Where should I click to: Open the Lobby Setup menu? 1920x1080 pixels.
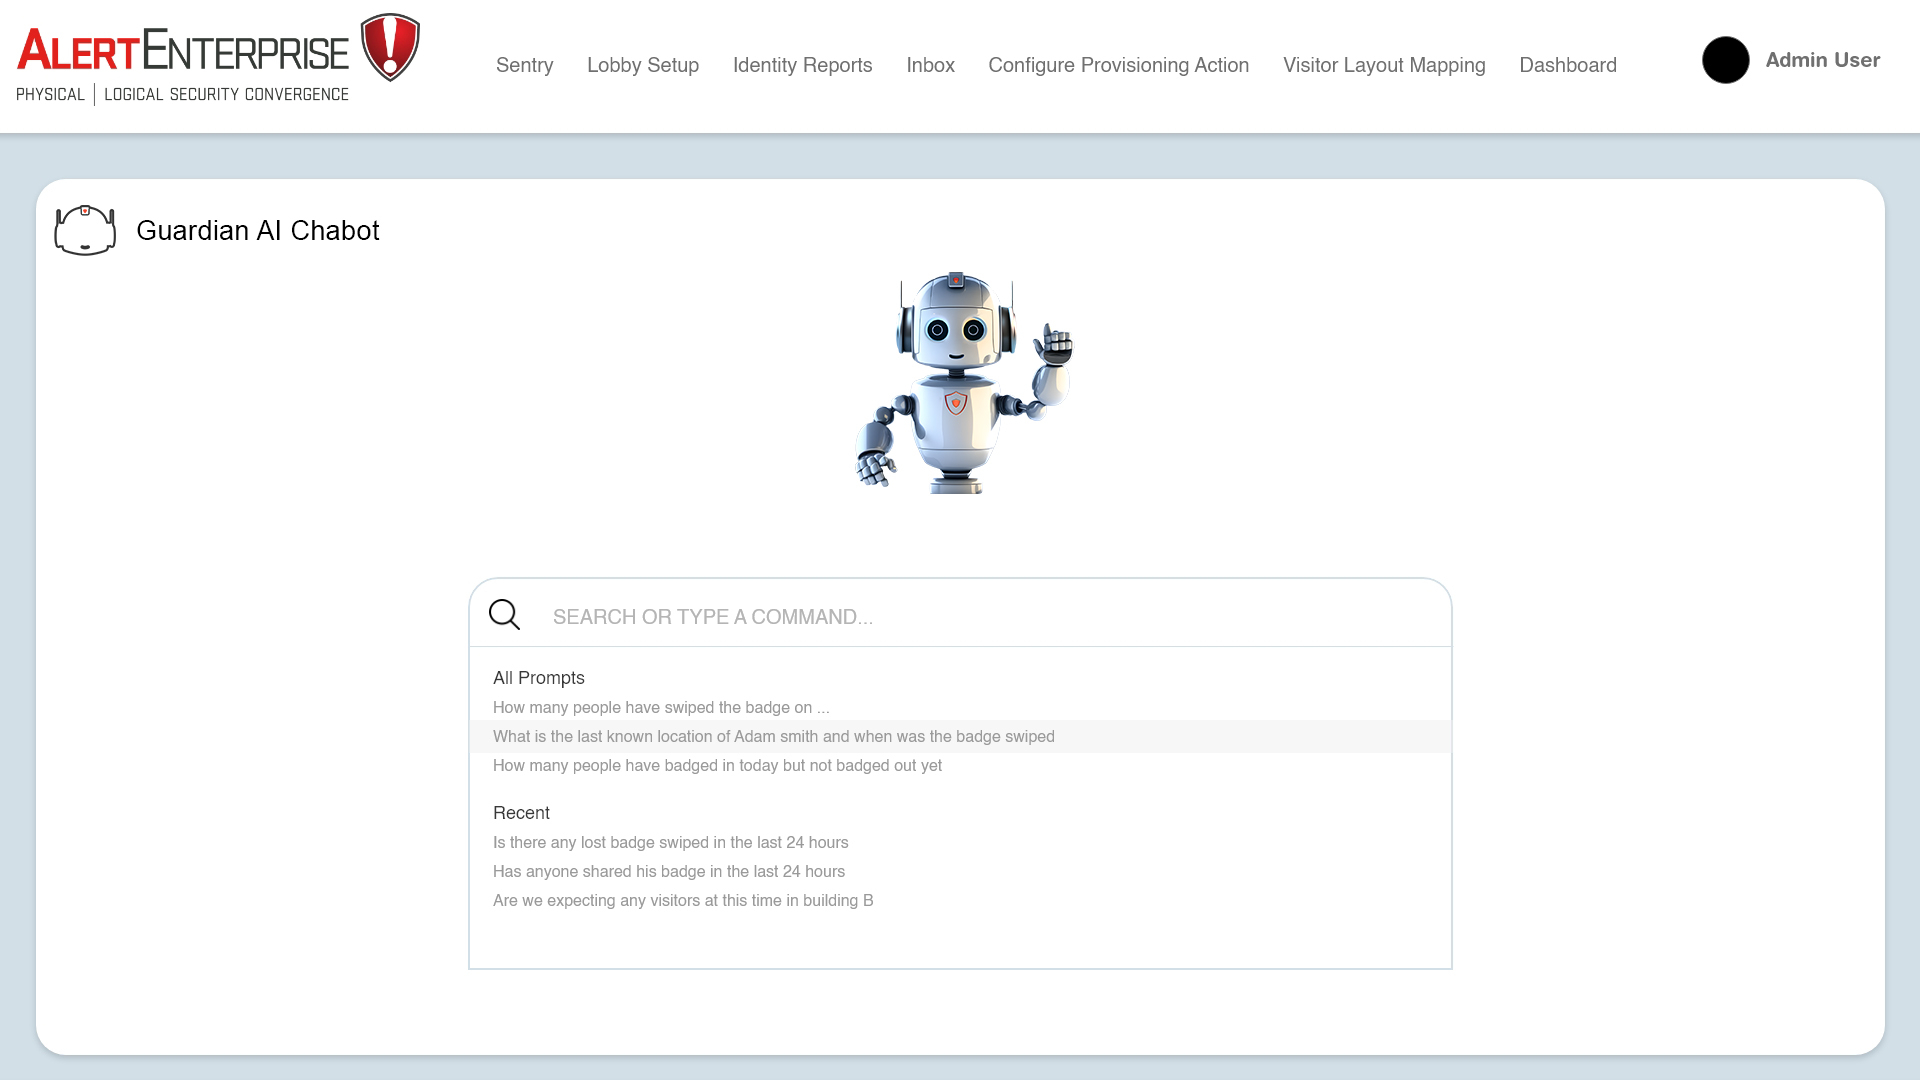642,65
